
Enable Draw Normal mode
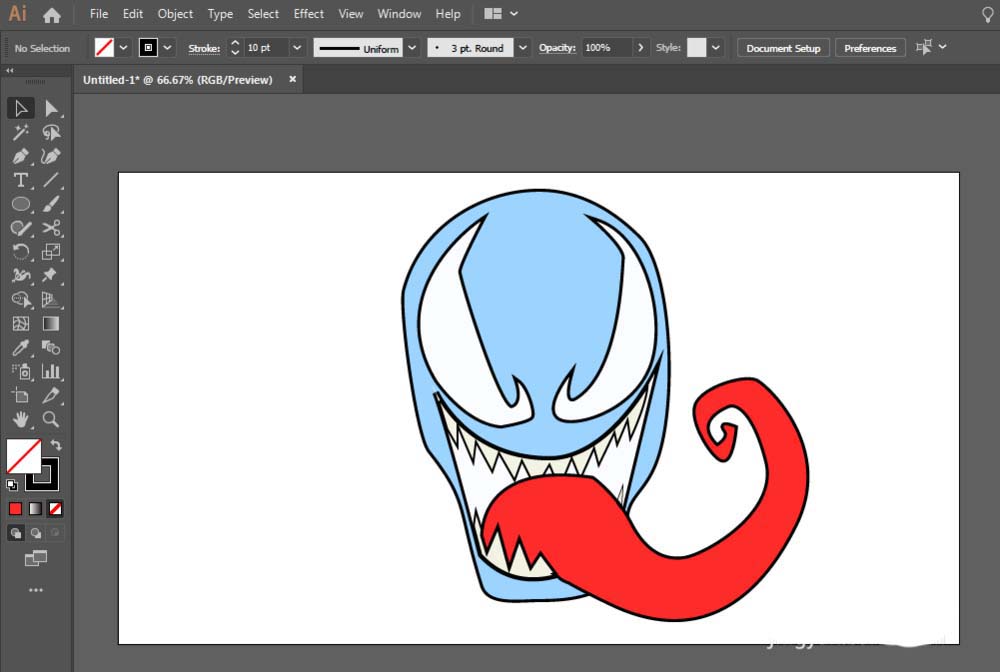(16, 533)
